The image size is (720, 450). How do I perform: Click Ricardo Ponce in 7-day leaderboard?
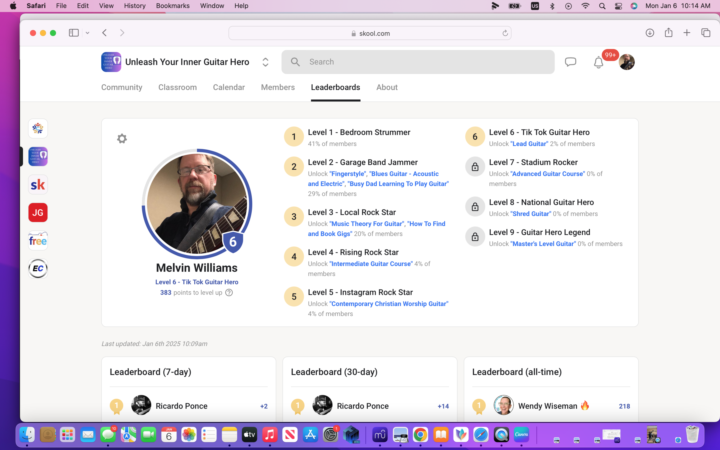coord(182,406)
